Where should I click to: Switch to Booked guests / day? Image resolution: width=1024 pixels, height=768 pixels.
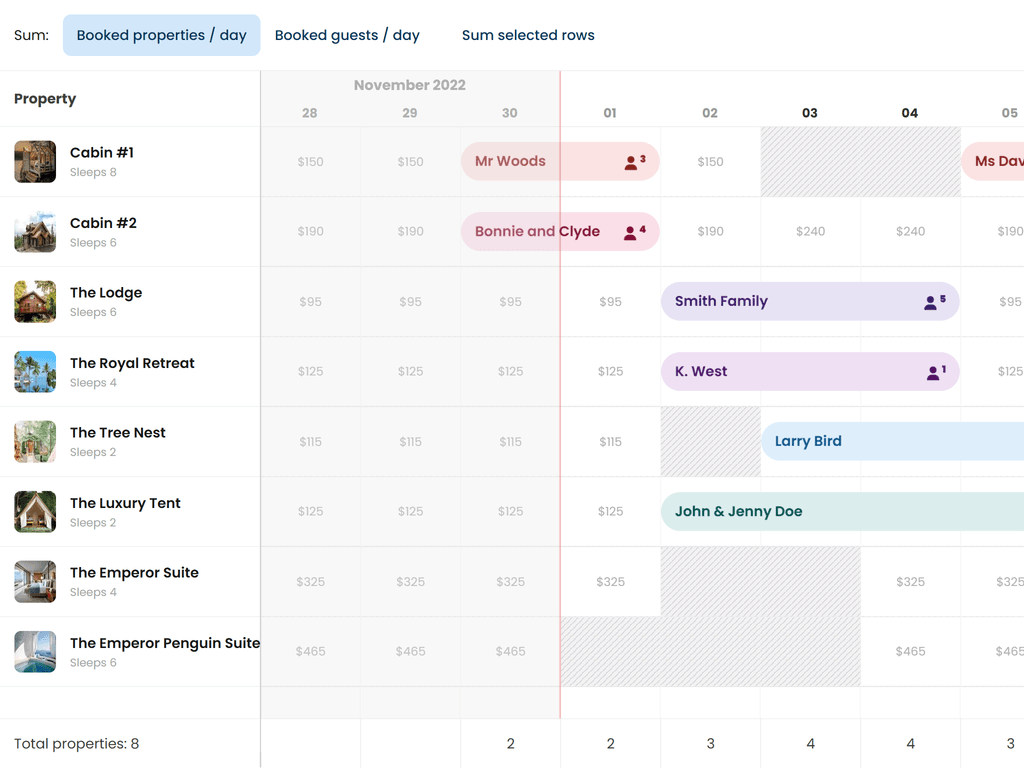pyautogui.click(x=347, y=35)
